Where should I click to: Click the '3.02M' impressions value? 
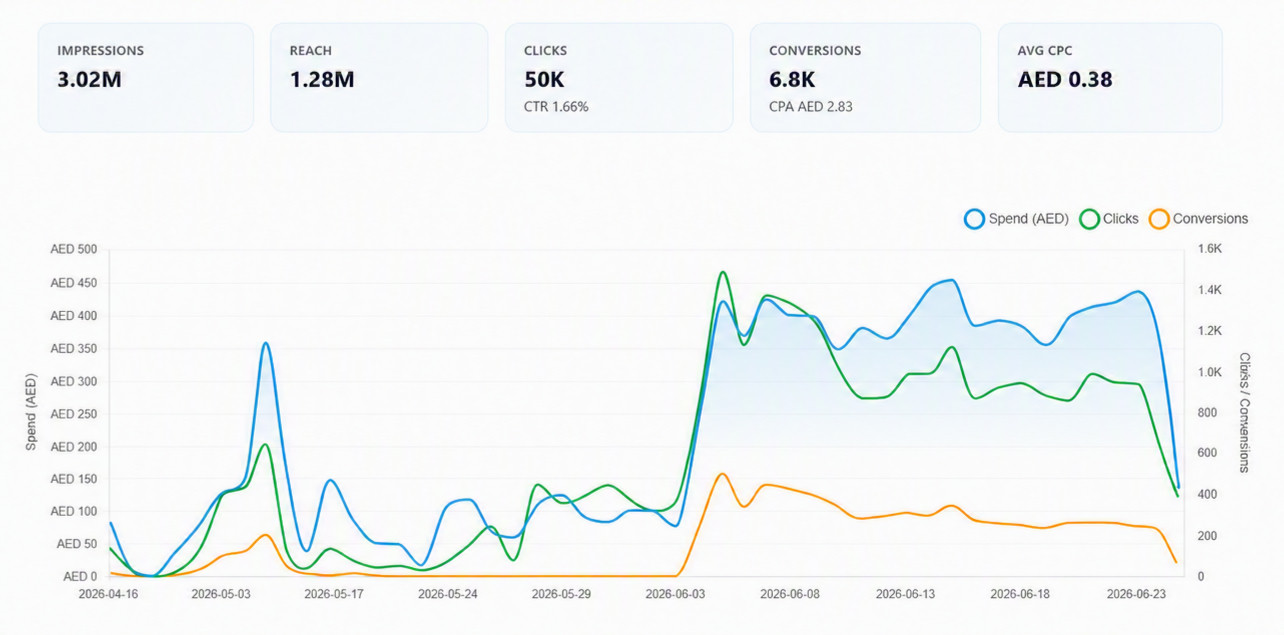(x=89, y=79)
